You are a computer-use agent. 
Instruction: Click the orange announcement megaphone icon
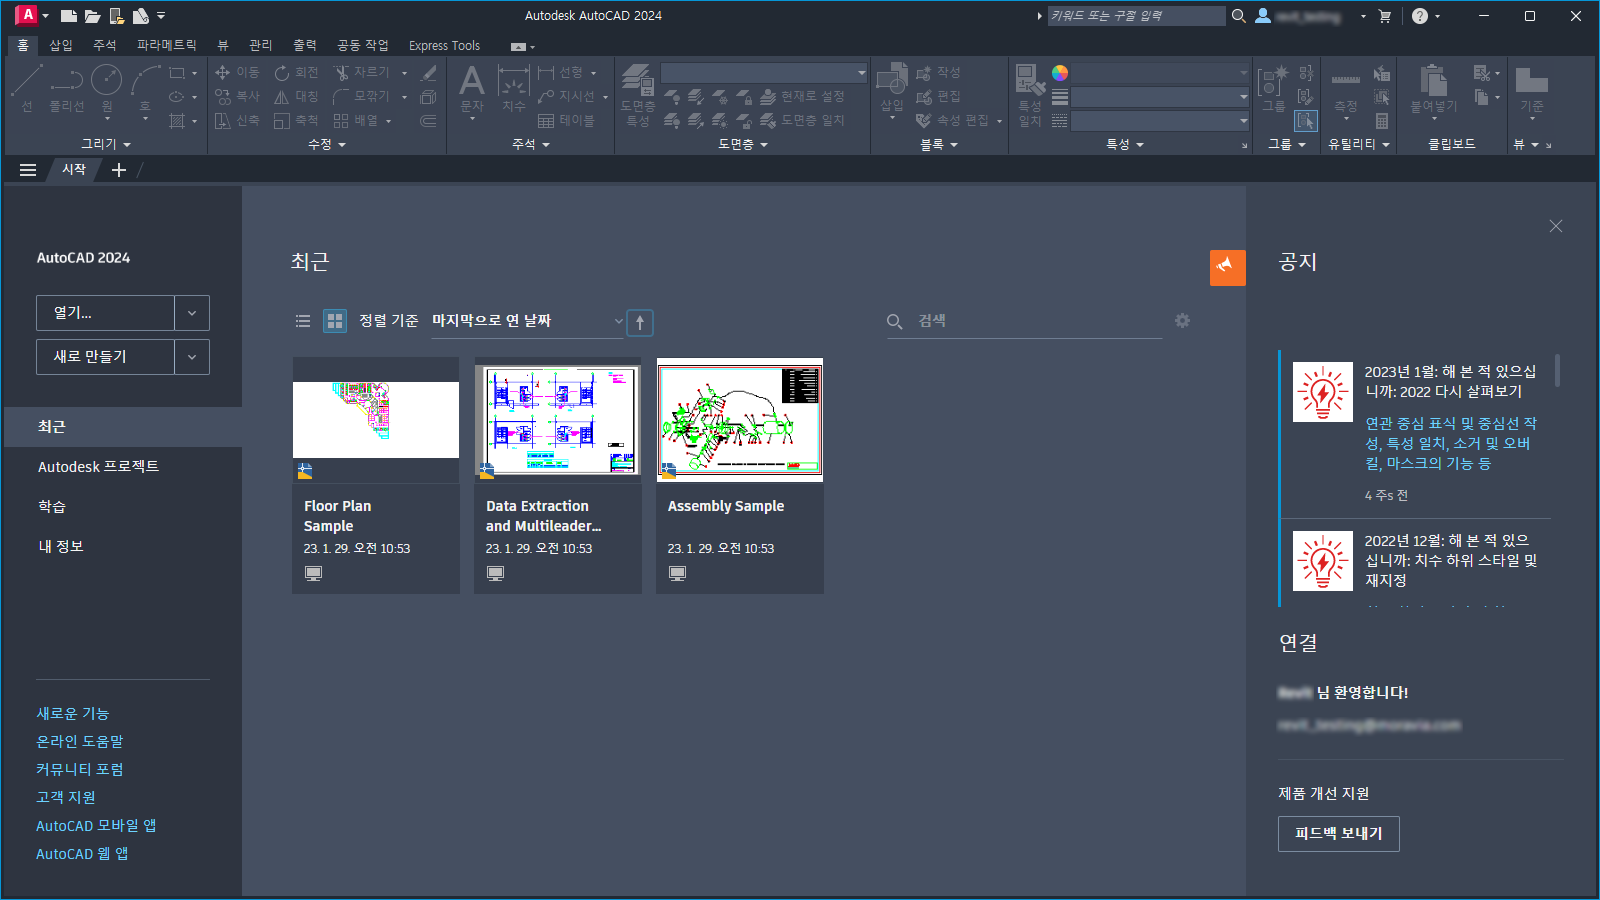pyautogui.click(x=1228, y=268)
